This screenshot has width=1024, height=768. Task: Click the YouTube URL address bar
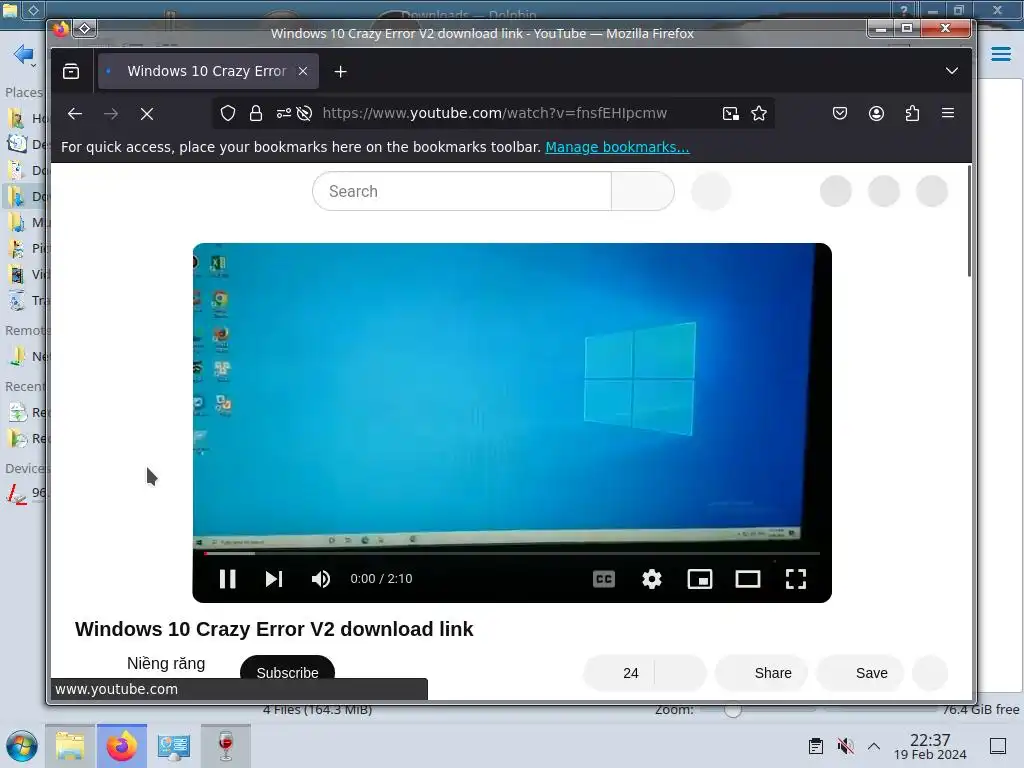pyautogui.click(x=494, y=113)
